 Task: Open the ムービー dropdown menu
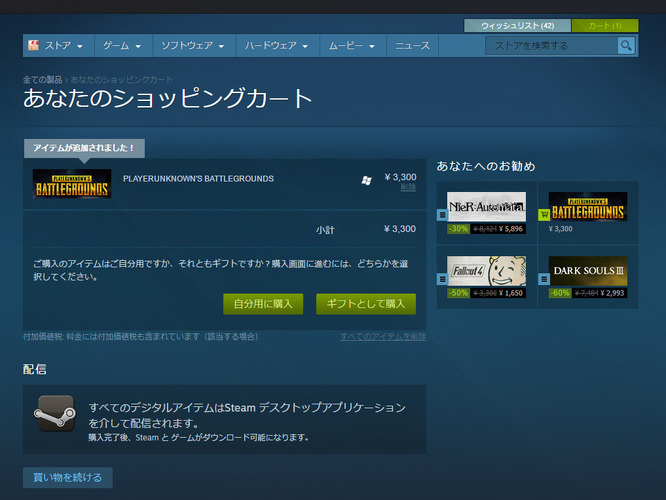point(352,45)
